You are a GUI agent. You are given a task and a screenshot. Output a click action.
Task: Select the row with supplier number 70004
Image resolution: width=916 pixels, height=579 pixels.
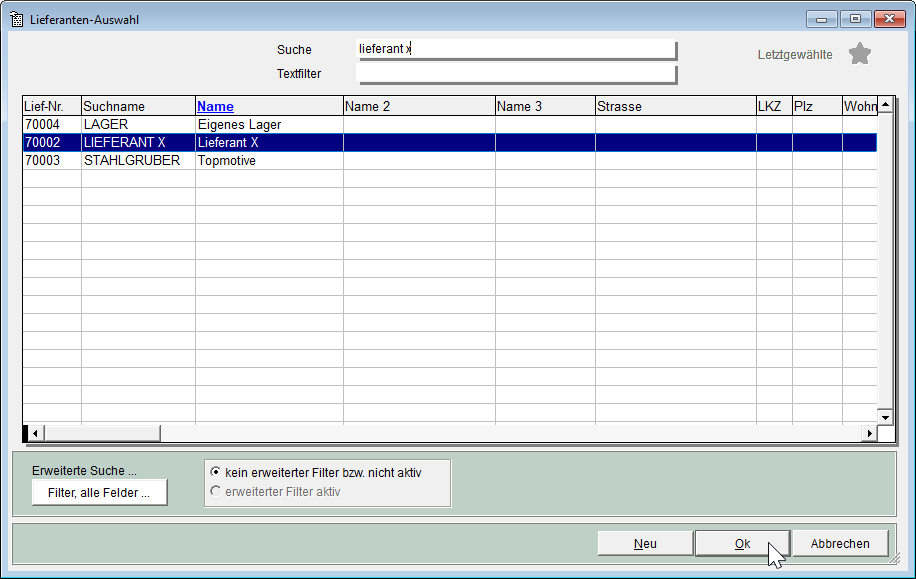pos(450,124)
